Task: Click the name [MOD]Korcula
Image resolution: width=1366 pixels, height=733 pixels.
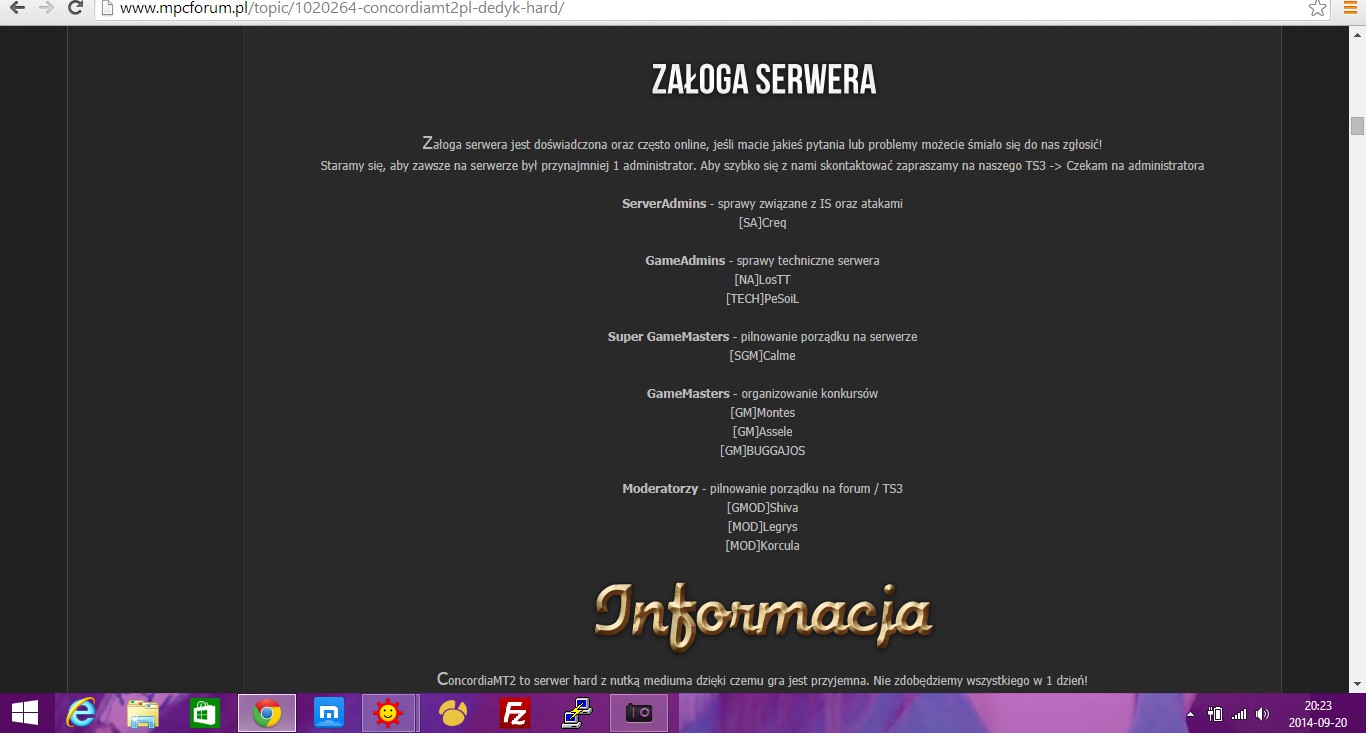Action: pos(763,546)
